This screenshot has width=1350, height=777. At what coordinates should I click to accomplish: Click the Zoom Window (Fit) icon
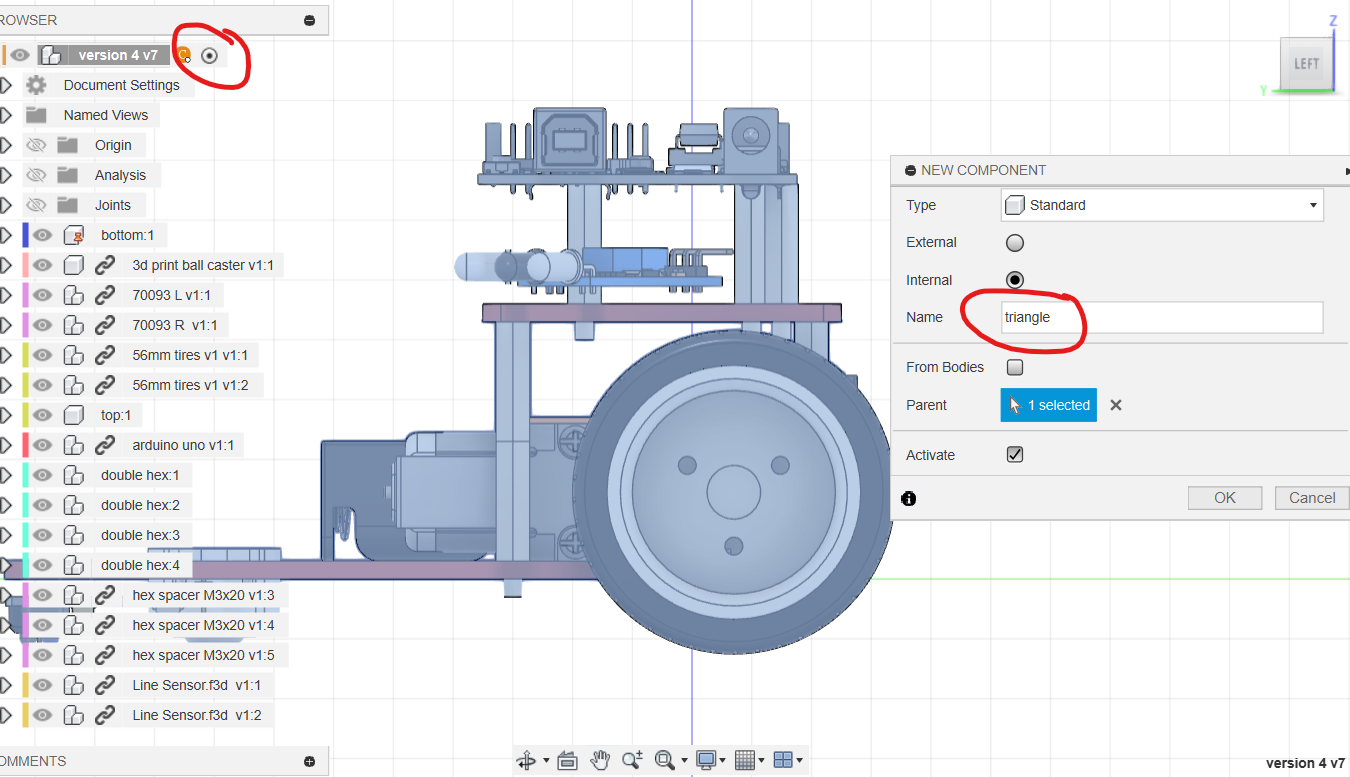[x=664, y=761]
